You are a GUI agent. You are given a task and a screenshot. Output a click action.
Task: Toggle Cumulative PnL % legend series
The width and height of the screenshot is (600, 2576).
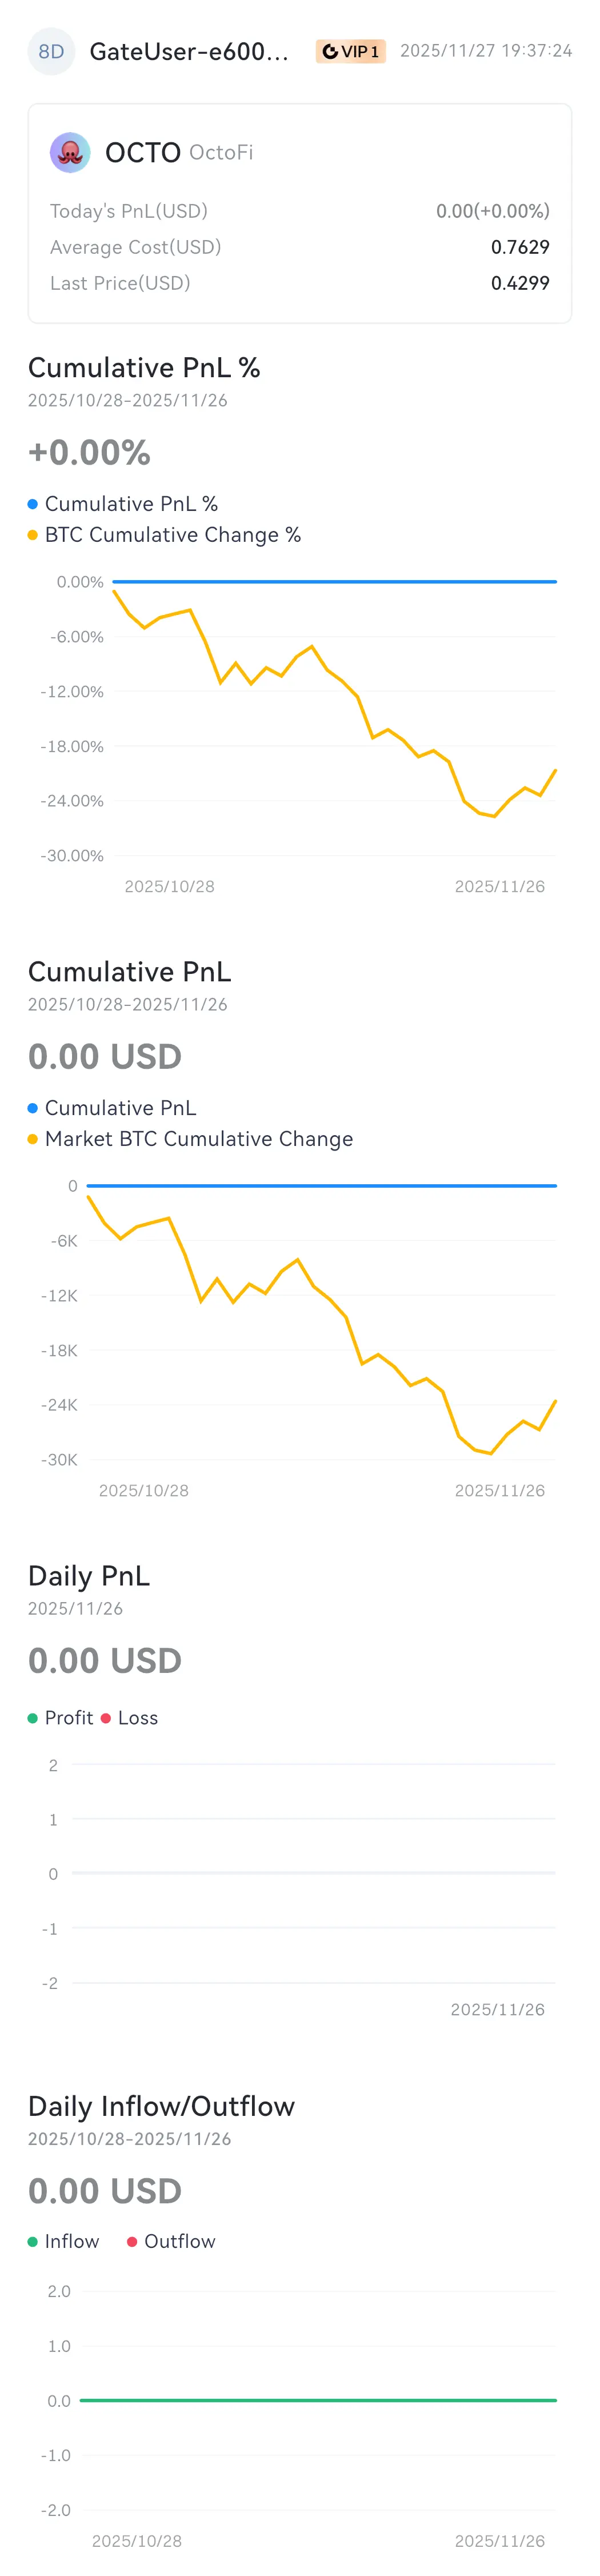(131, 504)
